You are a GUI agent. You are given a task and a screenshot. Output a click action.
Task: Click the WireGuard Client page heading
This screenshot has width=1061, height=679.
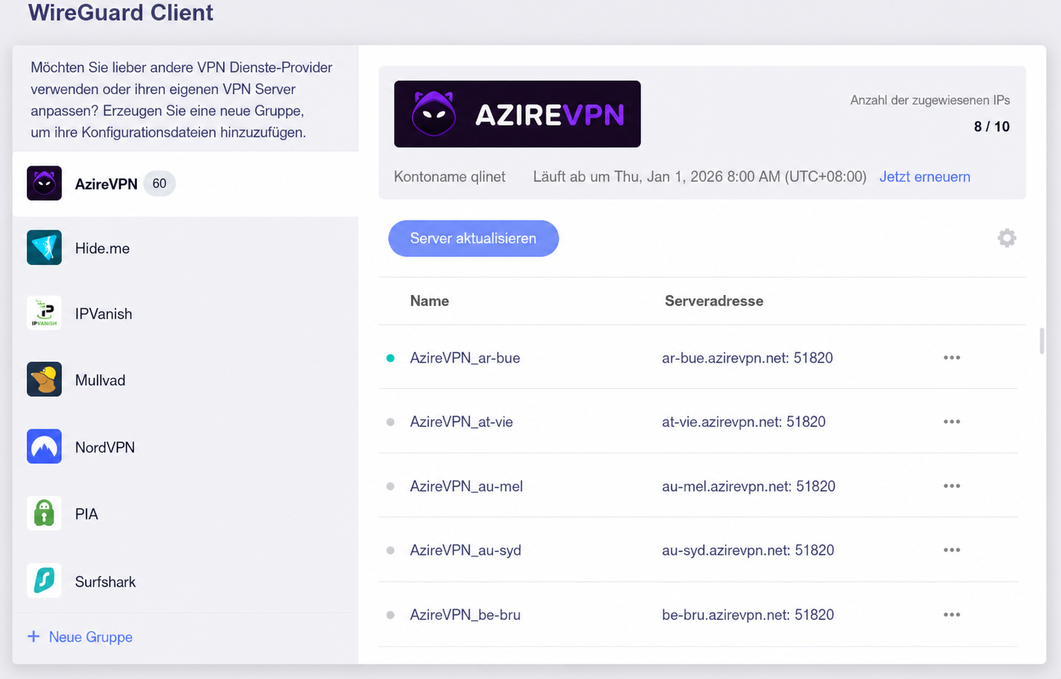[x=120, y=12]
